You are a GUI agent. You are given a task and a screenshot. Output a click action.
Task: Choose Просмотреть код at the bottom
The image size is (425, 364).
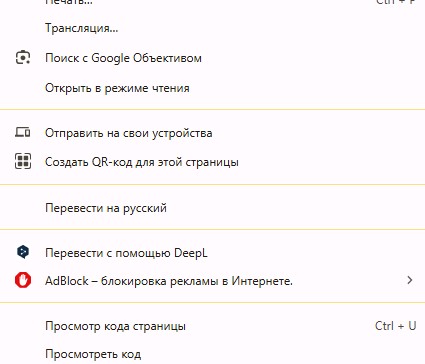click(212, 353)
